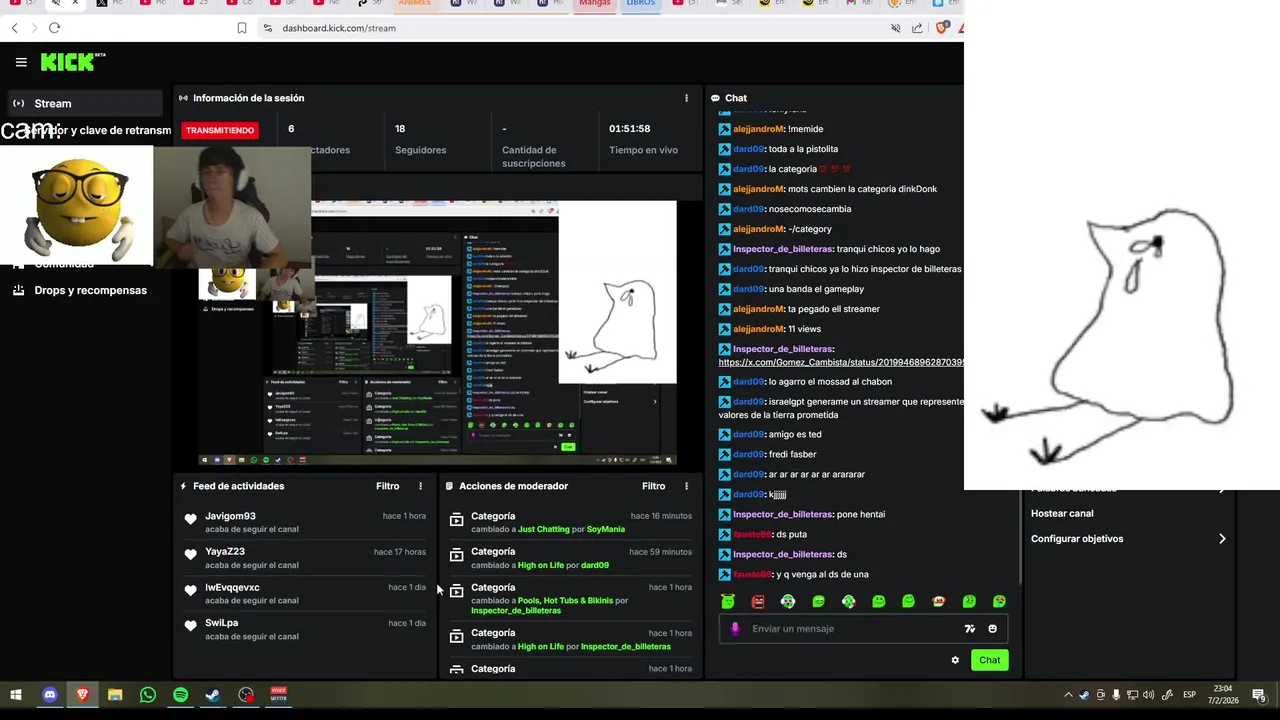Show hidden system tray icons
Viewport: 1280px width, 720px height.
(x=1068, y=695)
